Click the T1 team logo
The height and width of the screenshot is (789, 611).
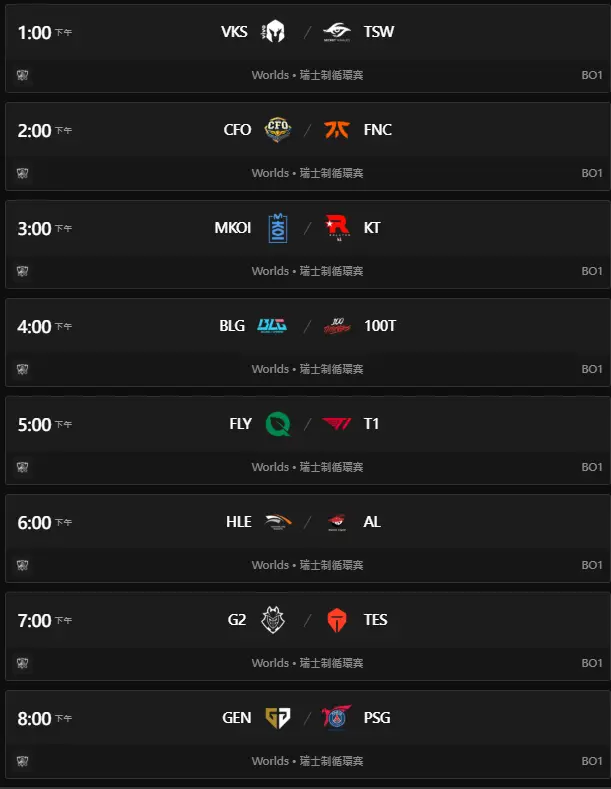[x=337, y=424]
